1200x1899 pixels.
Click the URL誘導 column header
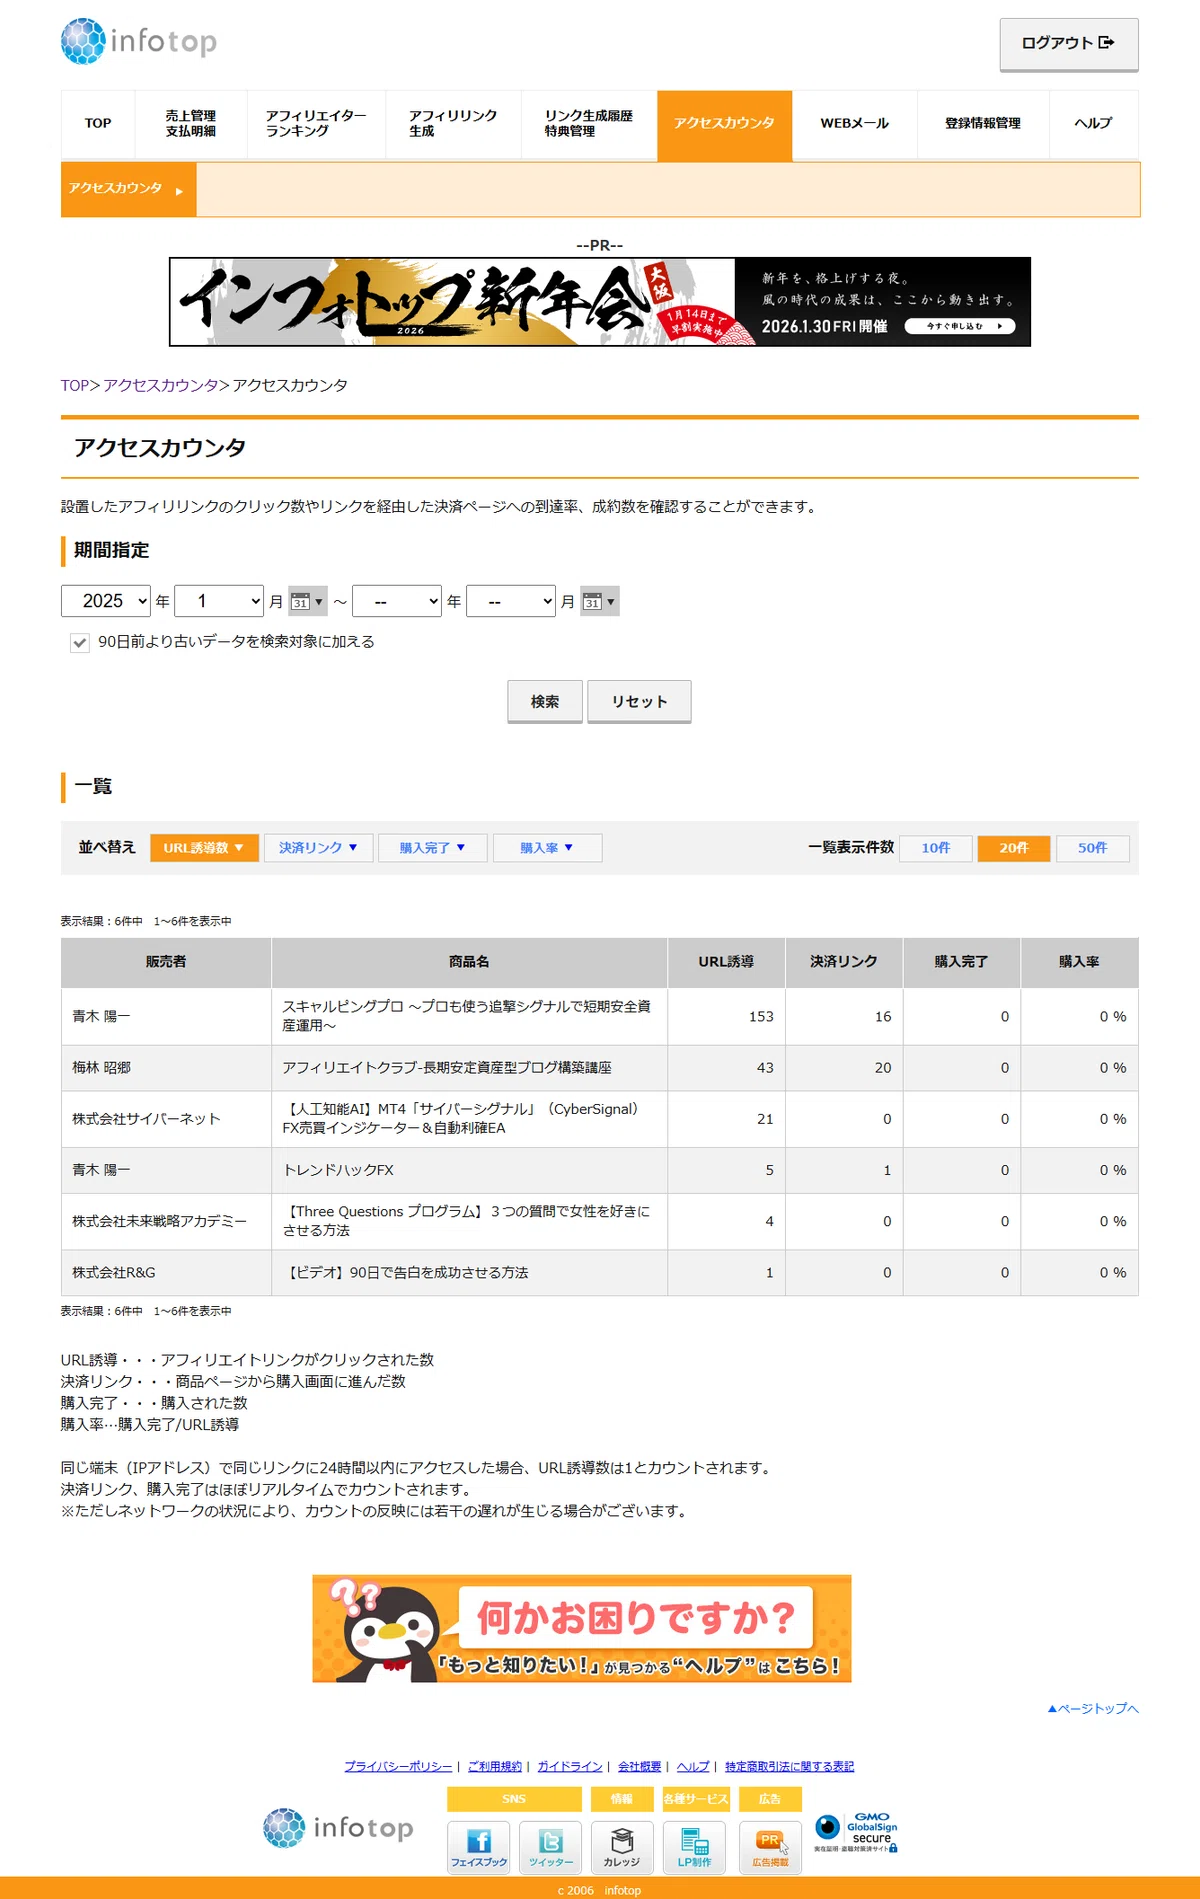[x=726, y=962]
